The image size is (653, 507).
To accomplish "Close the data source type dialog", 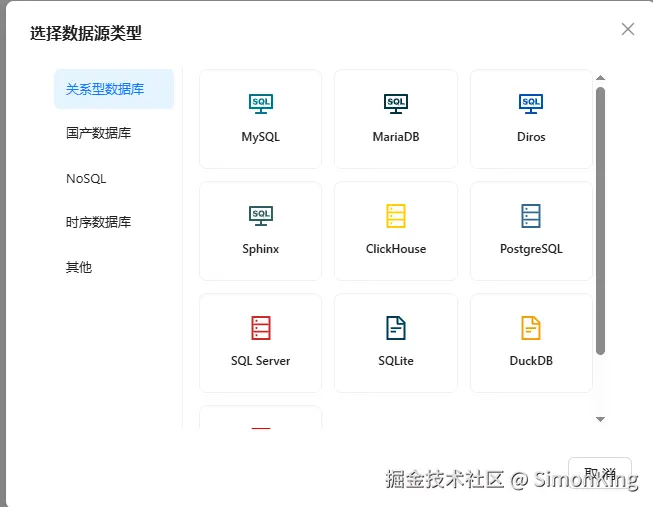I will pyautogui.click(x=628, y=29).
